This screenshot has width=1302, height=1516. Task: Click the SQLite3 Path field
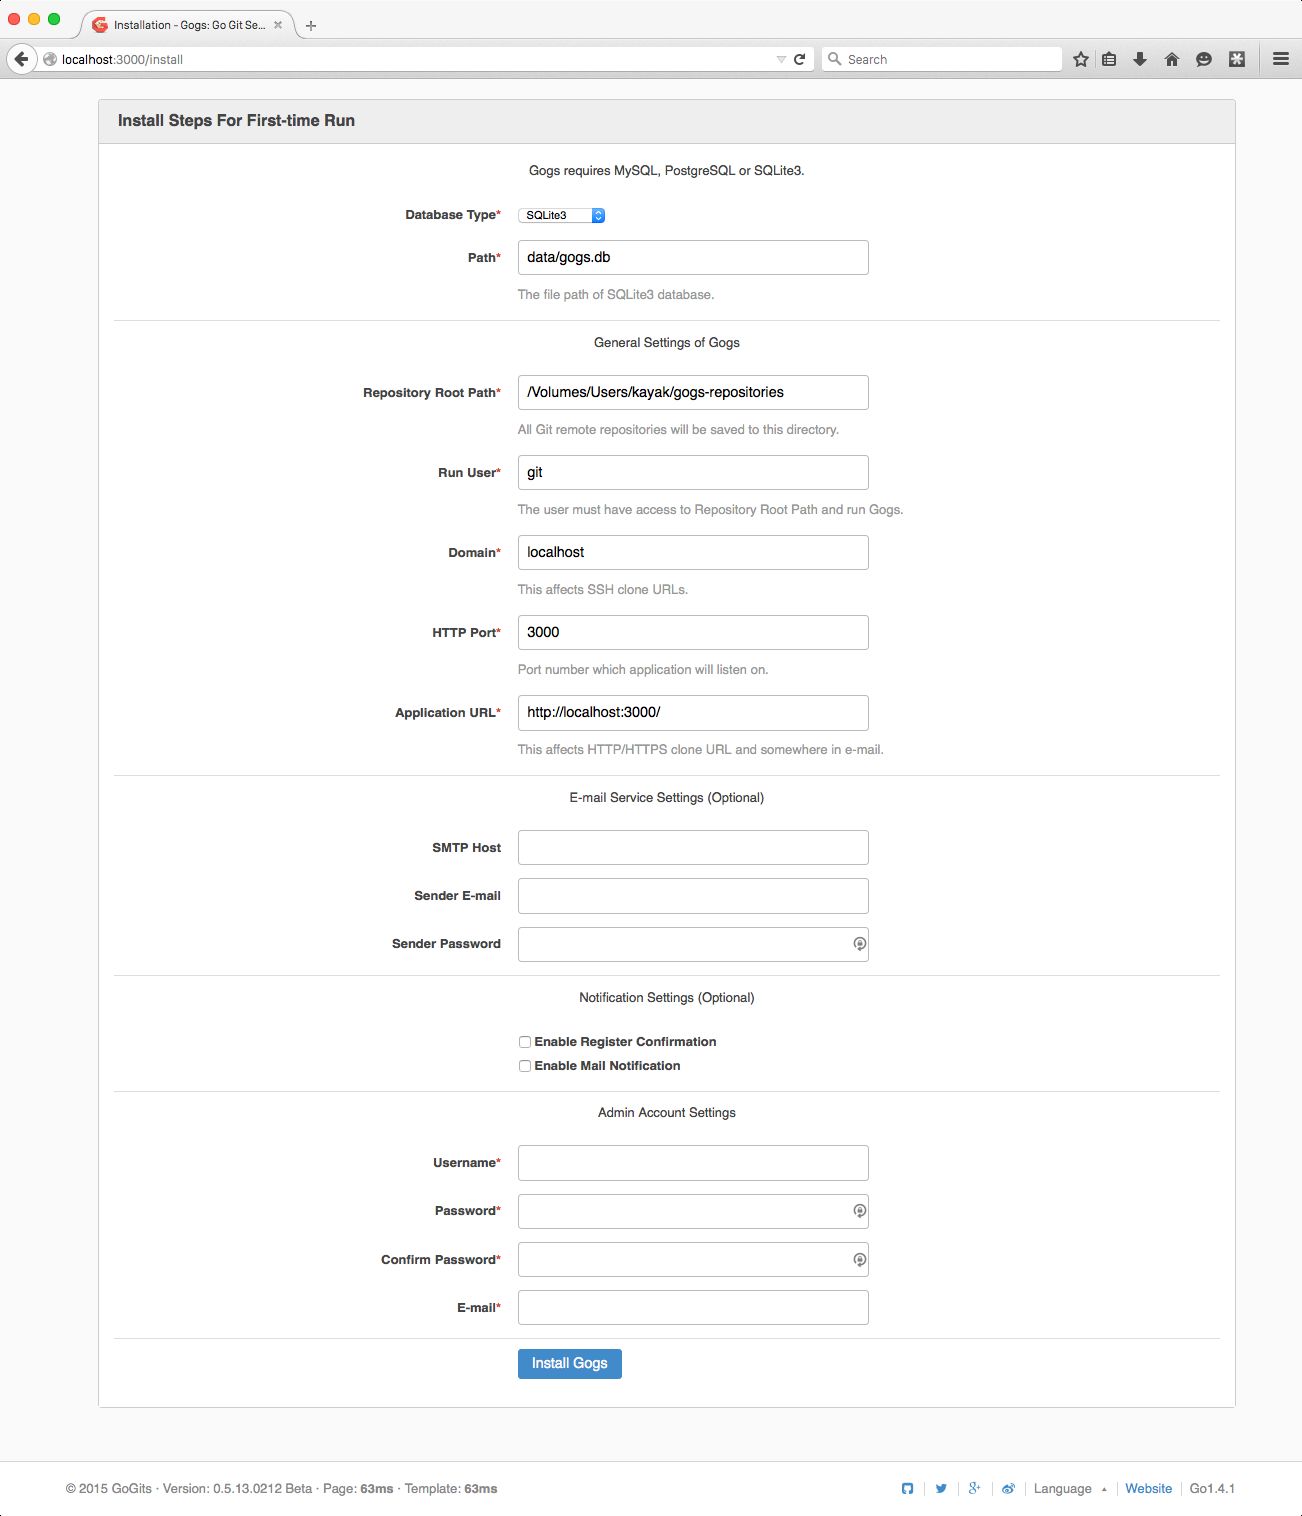pos(693,257)
